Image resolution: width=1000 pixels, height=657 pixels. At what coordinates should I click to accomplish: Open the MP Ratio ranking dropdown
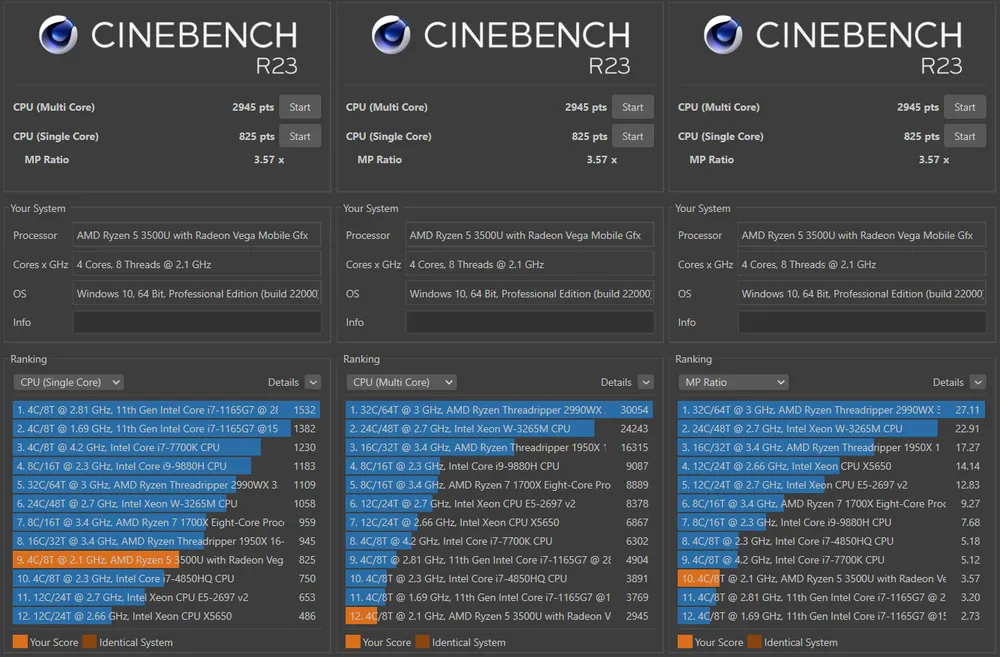(733, 382)
